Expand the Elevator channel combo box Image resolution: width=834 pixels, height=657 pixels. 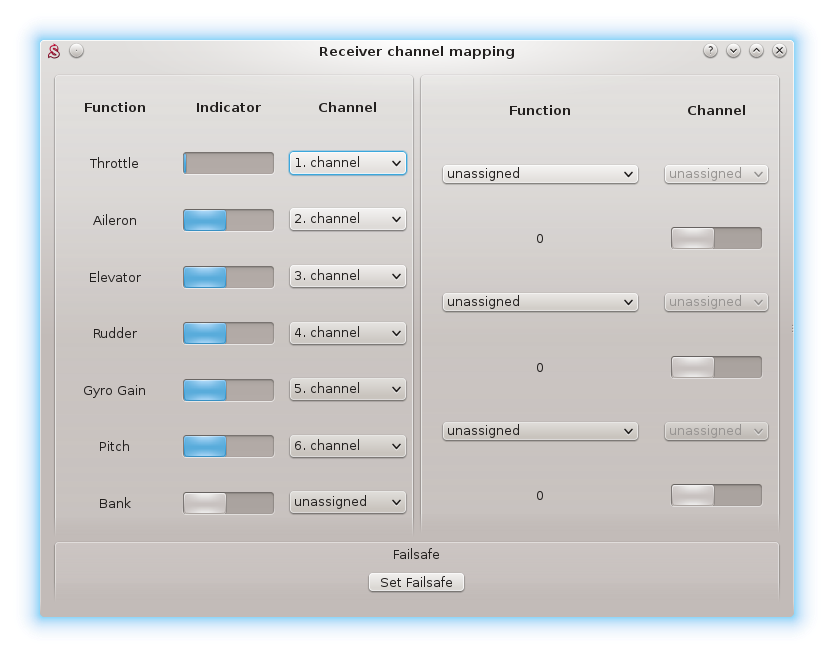tap(347, 276)
